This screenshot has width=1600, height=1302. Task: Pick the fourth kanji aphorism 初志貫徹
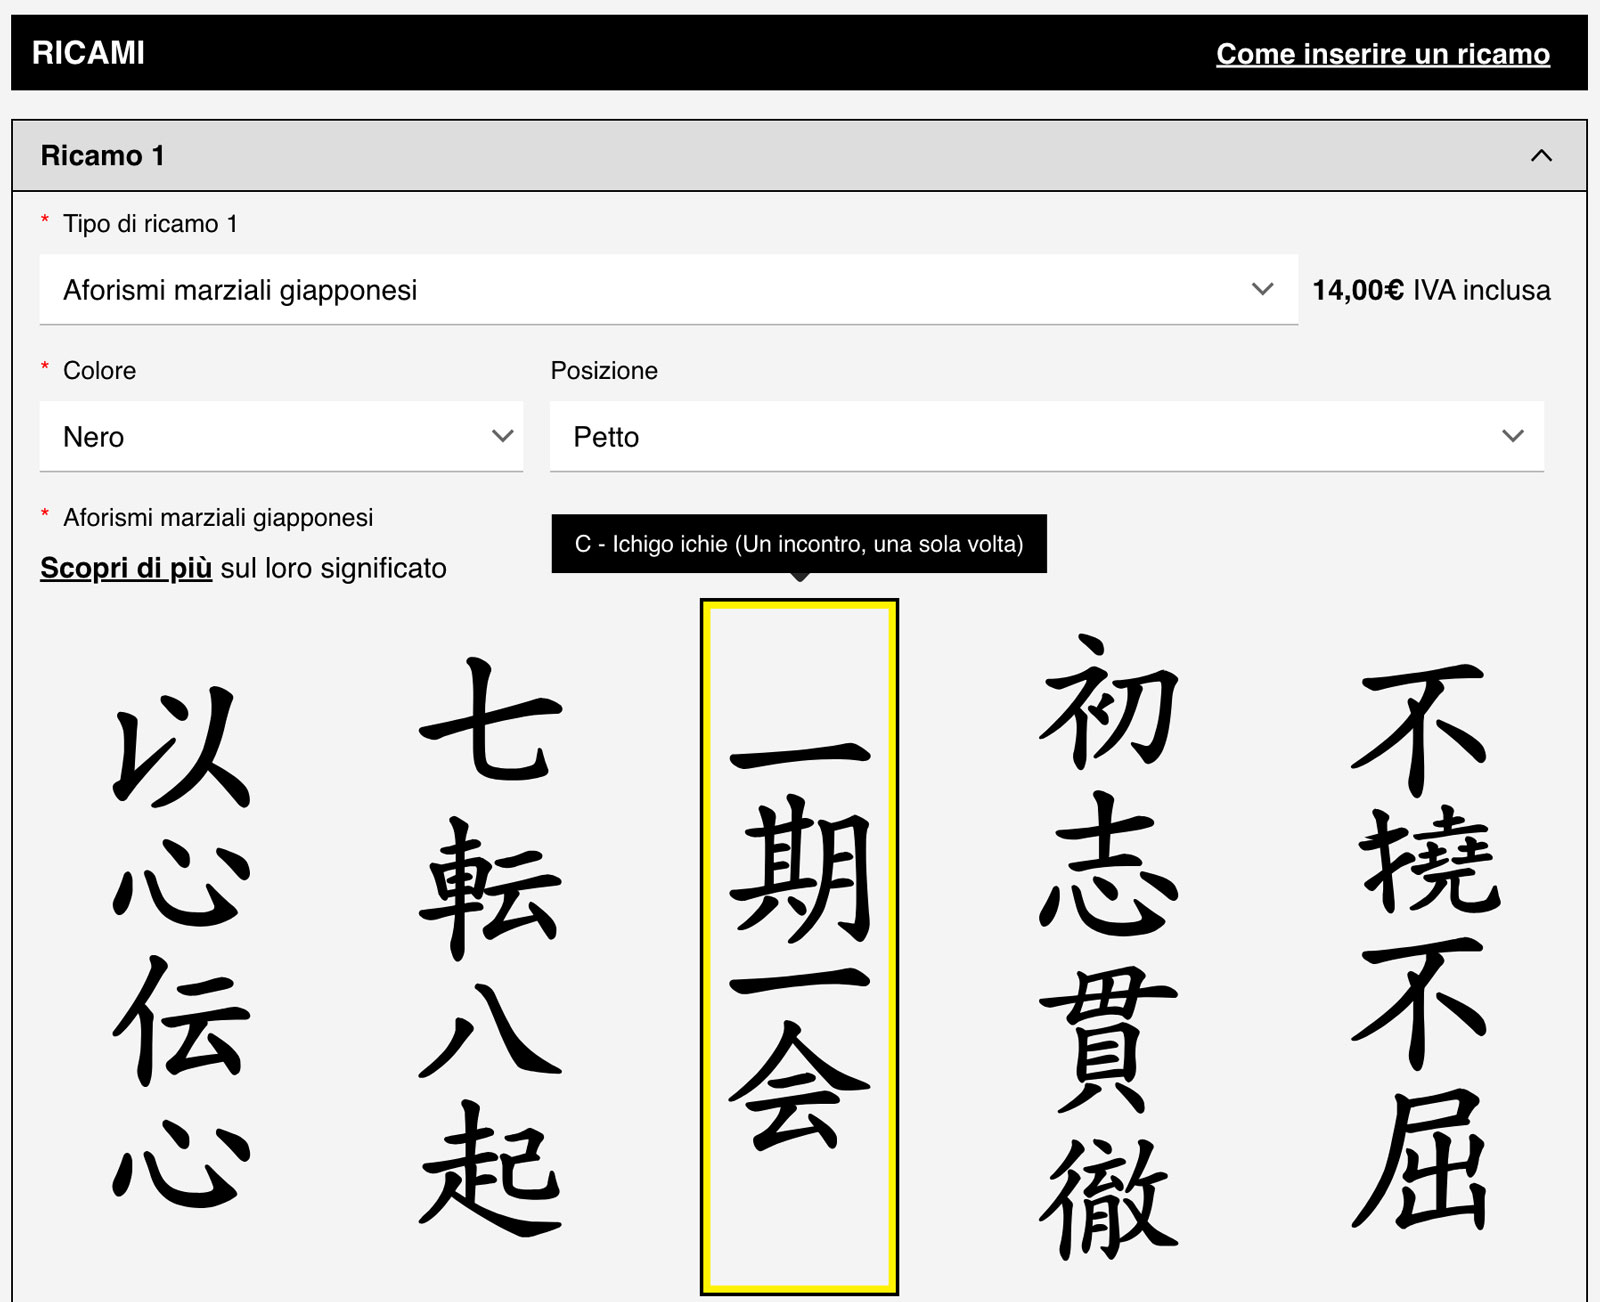click(x=1109, y=945)
